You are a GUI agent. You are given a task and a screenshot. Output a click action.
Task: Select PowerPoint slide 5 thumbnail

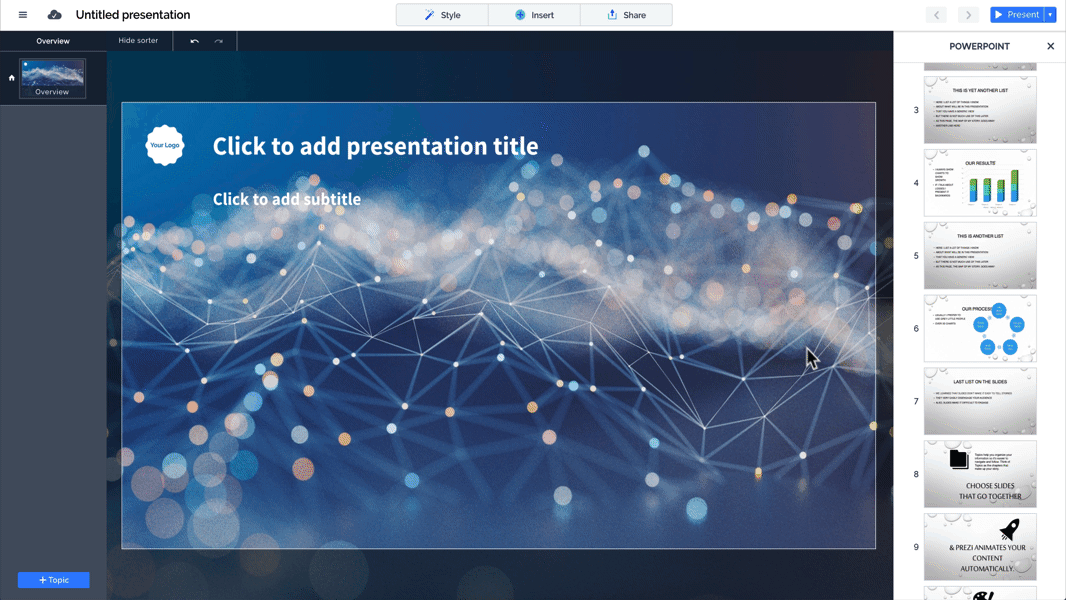tap(980, 255)
